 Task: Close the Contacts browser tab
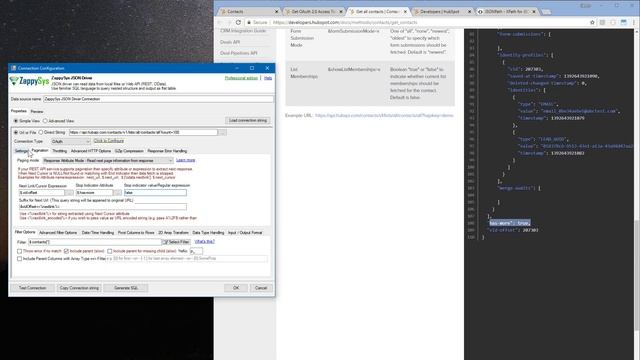tap(276, 12)
